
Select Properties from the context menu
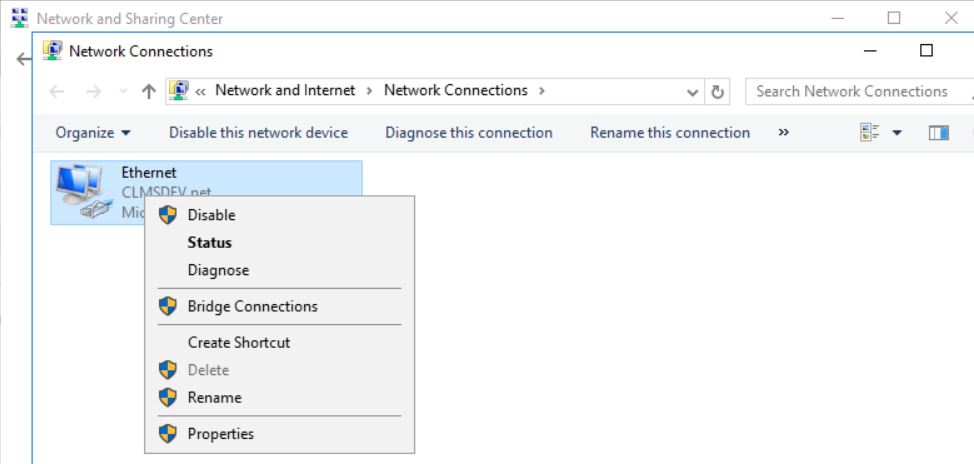click(x=220, y=434)
